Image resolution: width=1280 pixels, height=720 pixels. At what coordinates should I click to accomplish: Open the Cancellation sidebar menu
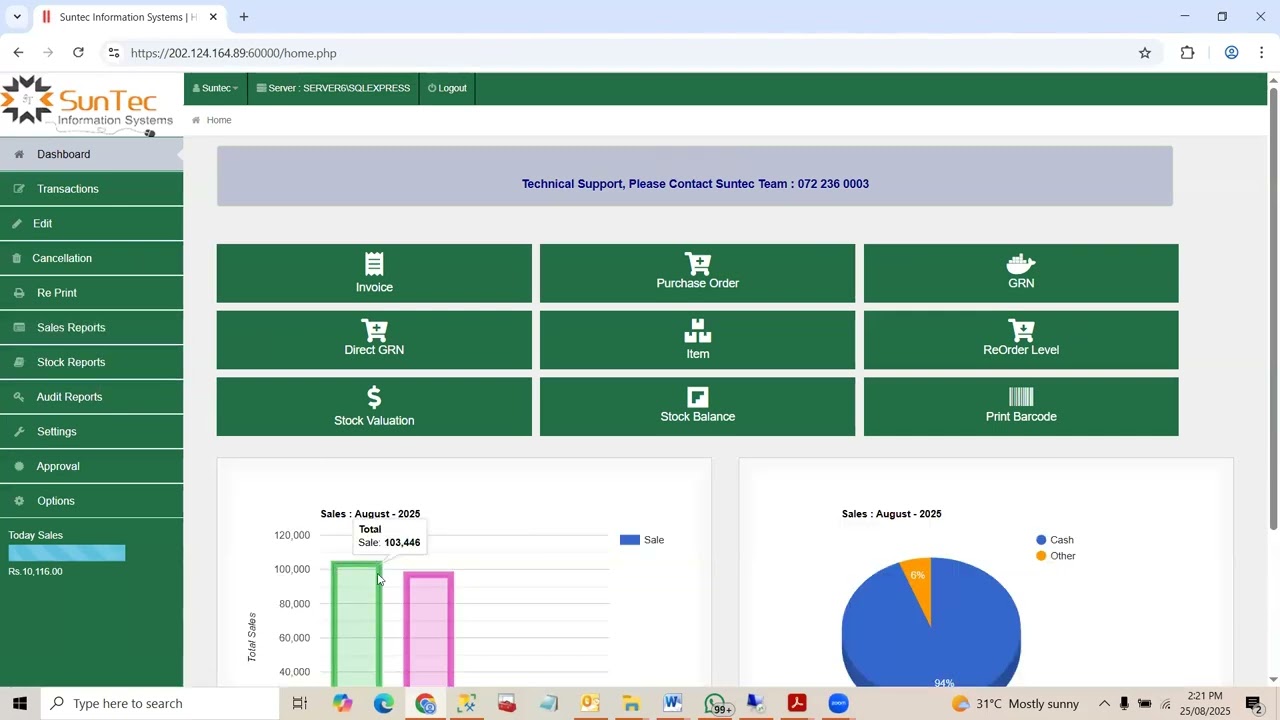click(91, 258)
